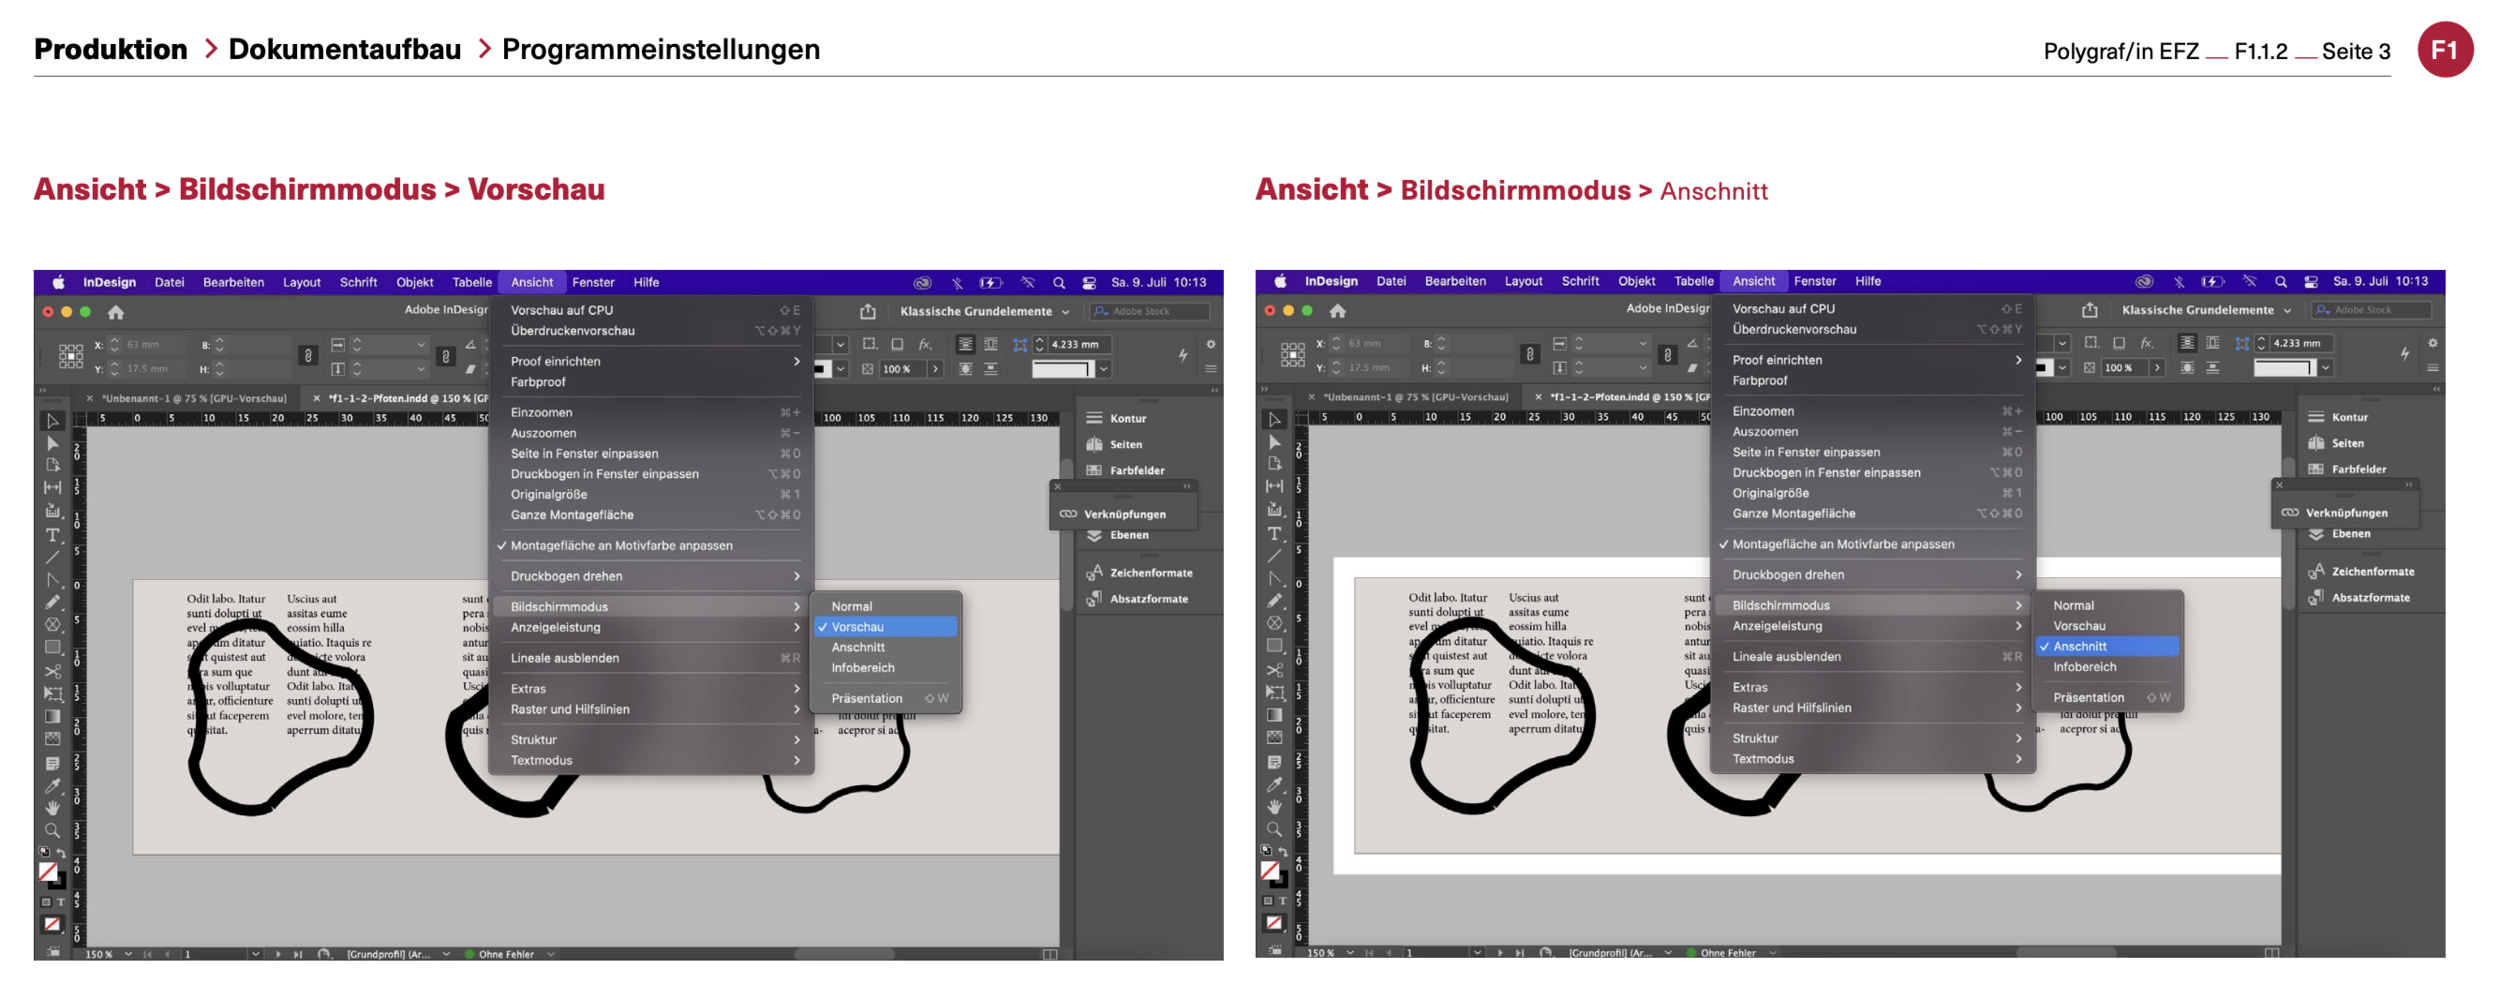Open the Kontur panel in left screenshot
The height and width of the screenshot is (999, 2500).
click(x=1117, y=418)
